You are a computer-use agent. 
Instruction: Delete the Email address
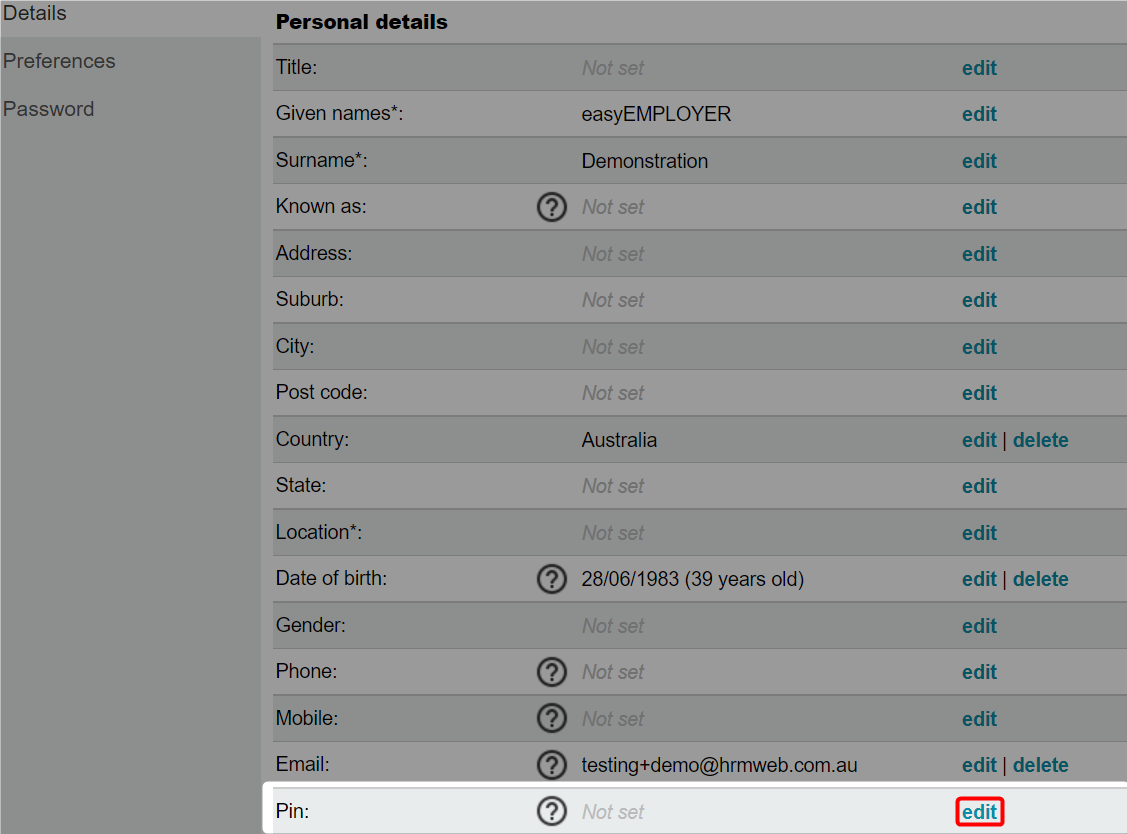1041,765
